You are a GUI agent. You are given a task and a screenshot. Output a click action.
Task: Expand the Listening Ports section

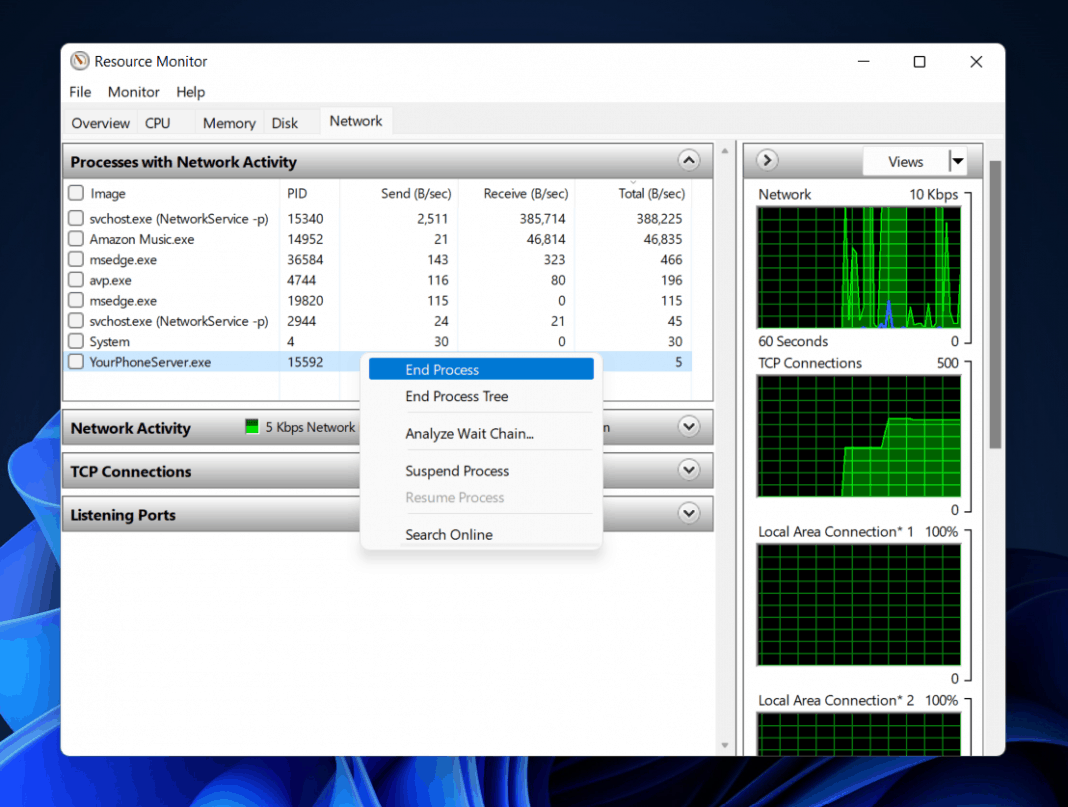[688, 513]
